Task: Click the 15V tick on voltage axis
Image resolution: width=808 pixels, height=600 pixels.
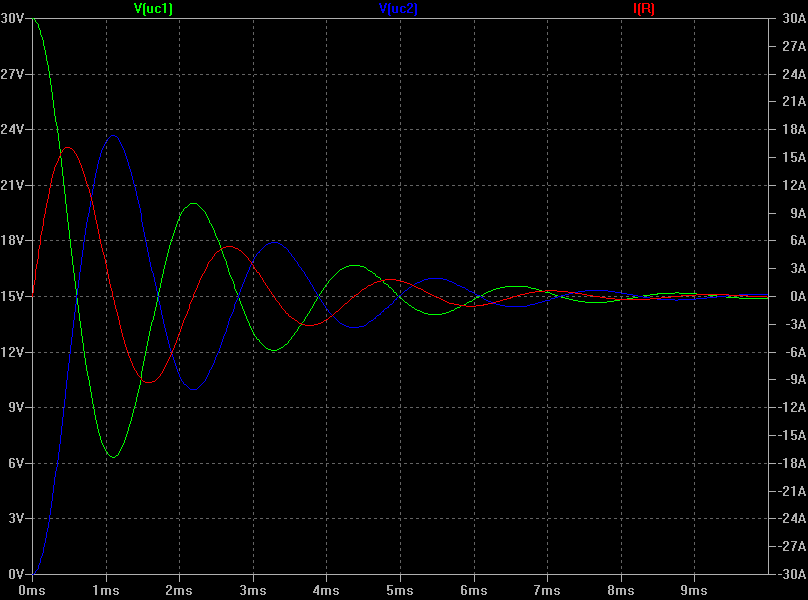Action: (x=14, y=296)
